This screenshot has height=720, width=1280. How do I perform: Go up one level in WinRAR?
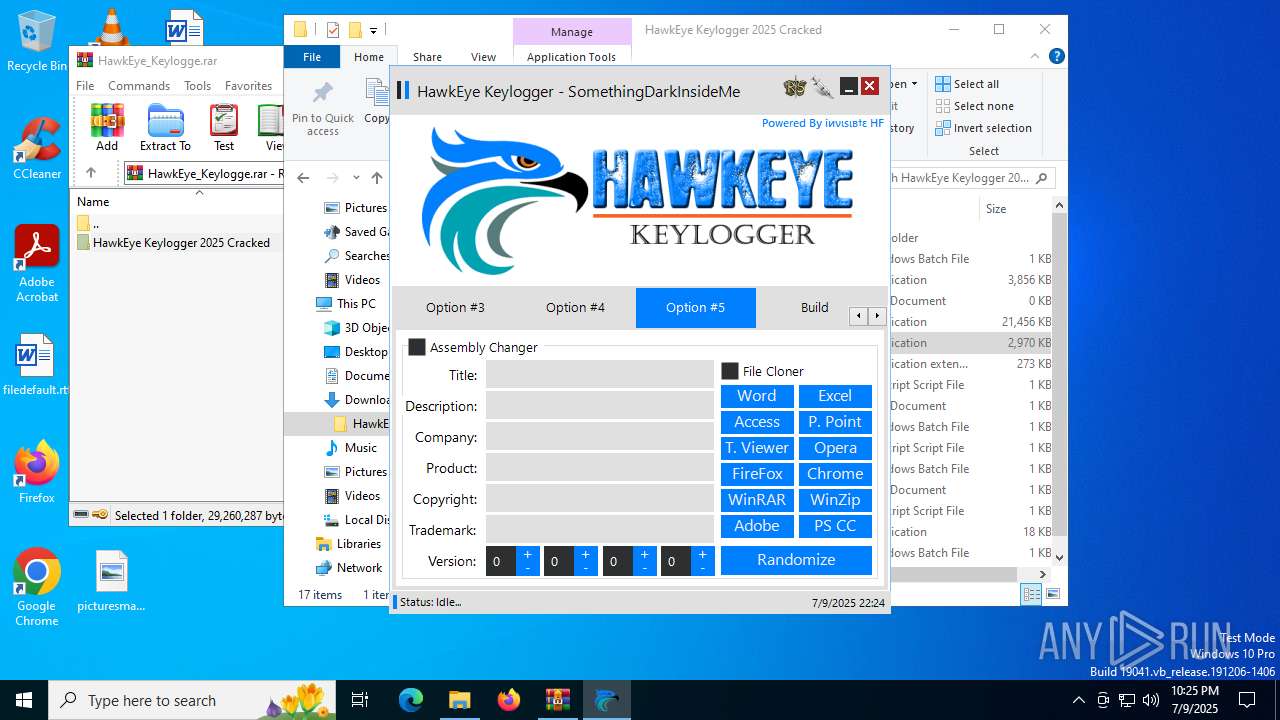pos(91,173)
